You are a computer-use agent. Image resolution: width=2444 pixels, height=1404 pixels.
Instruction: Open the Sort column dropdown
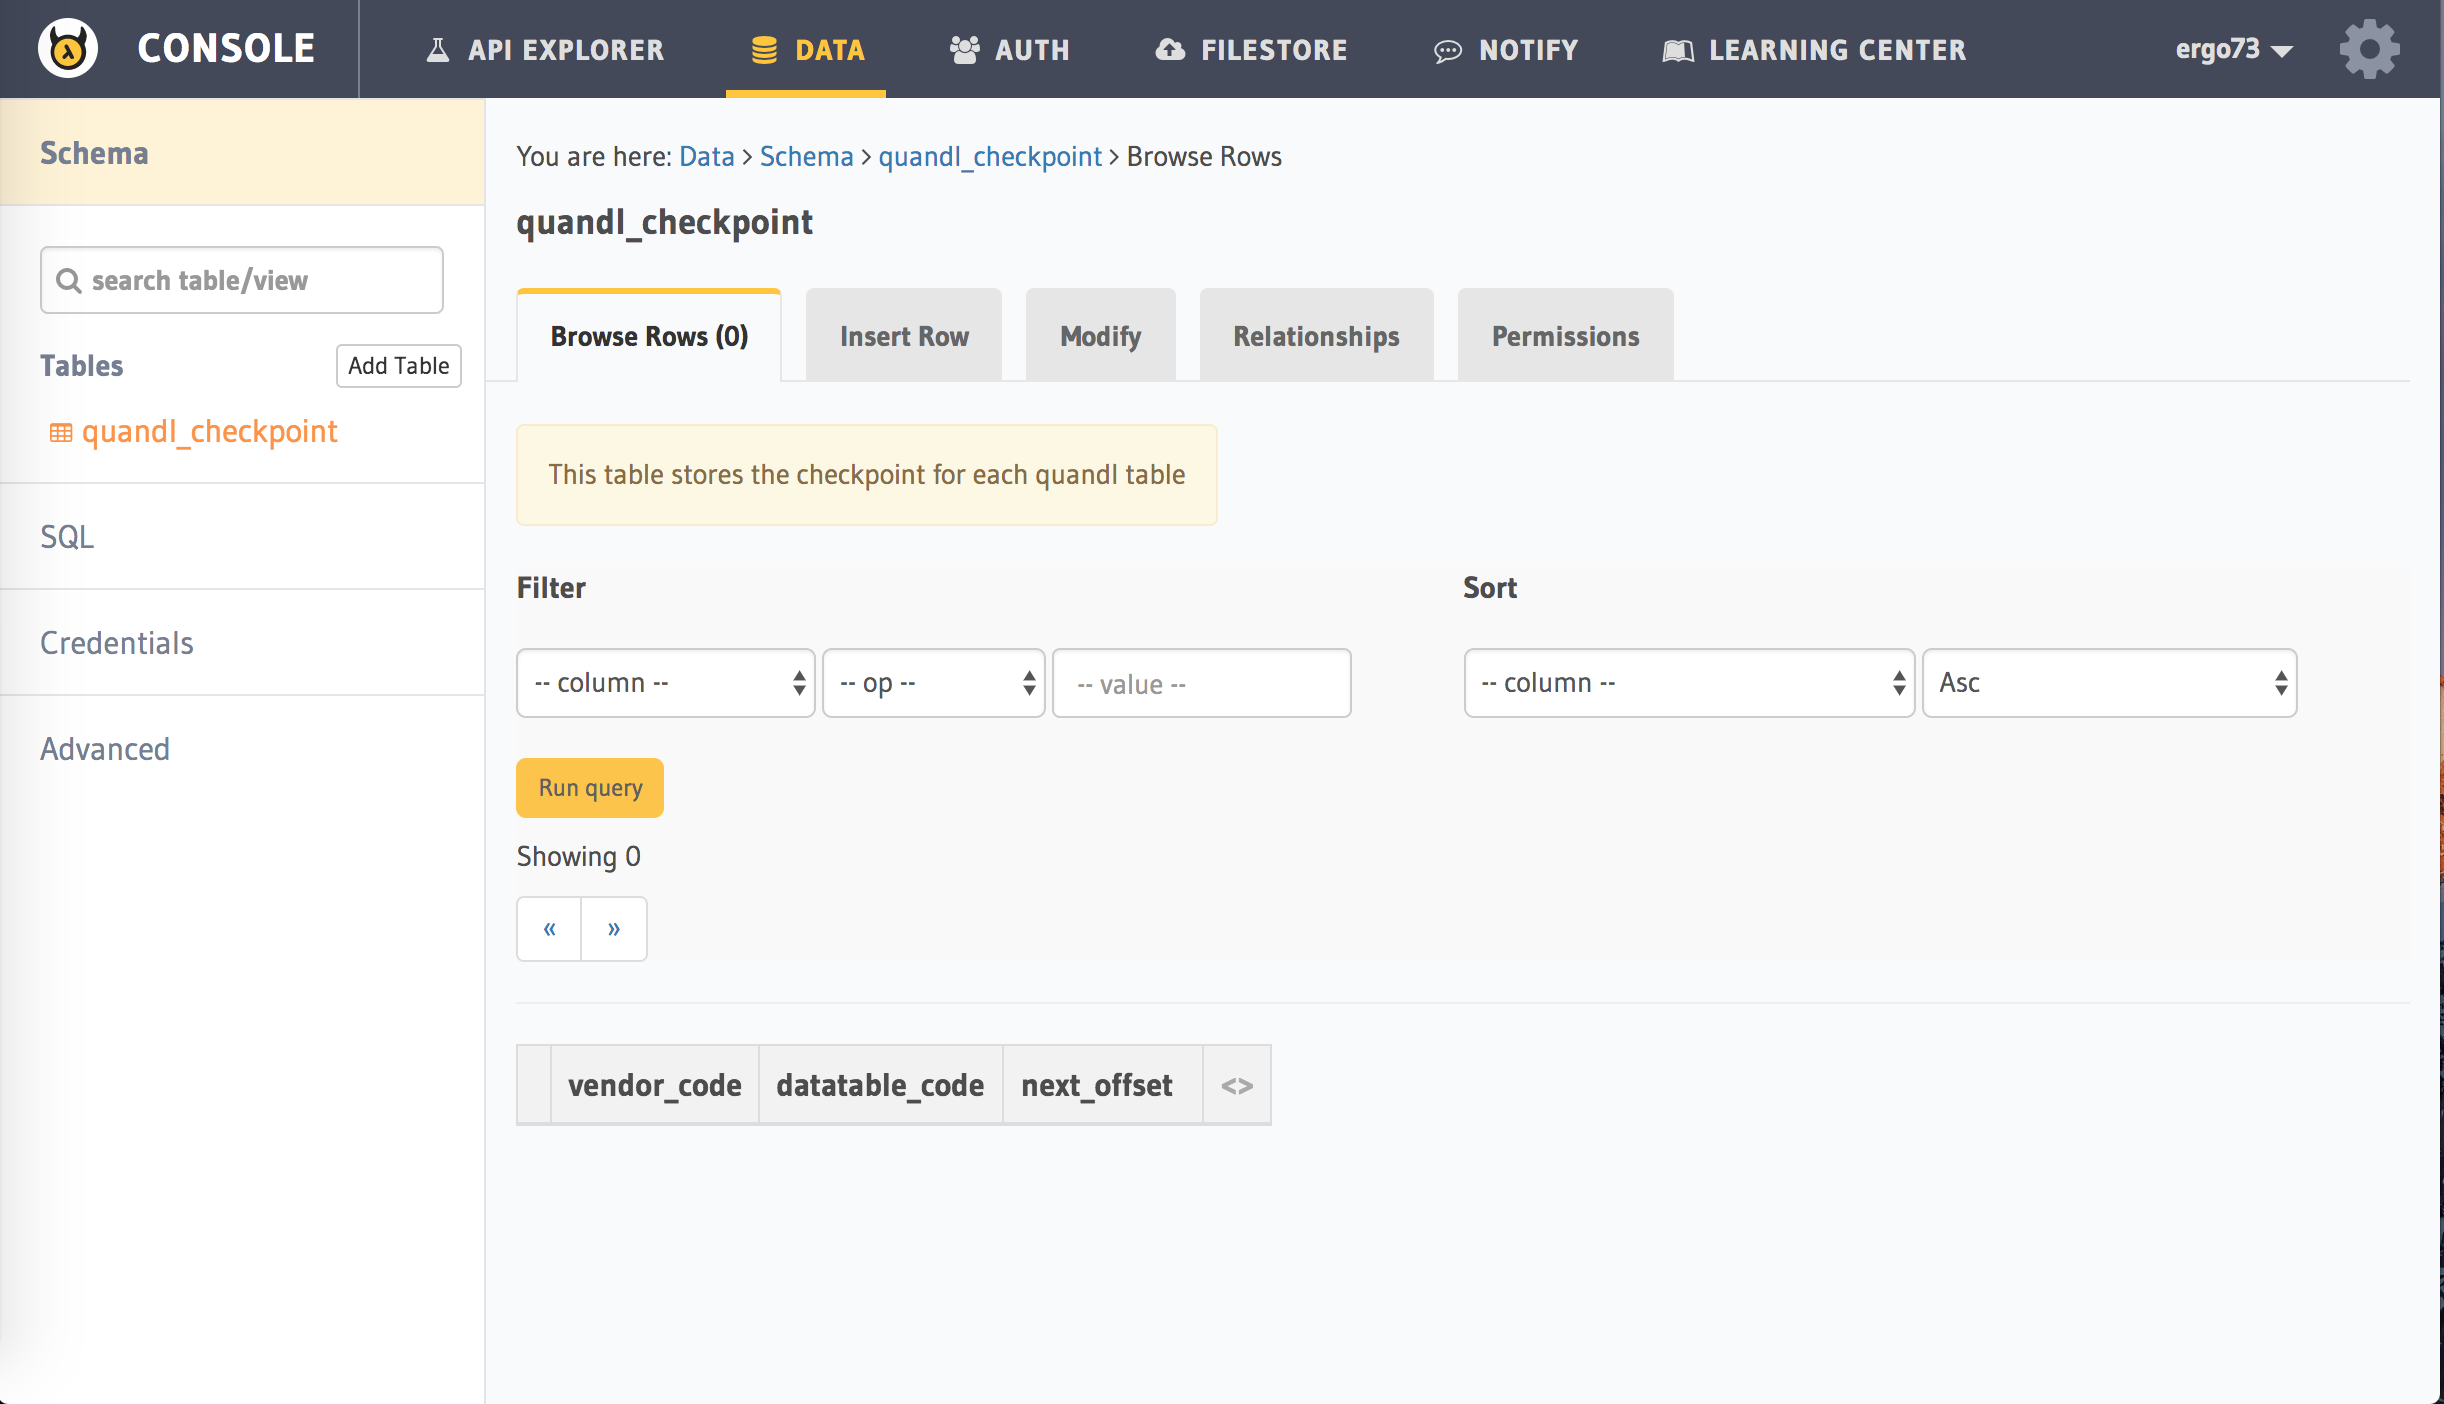click(x=1688, y=683)
